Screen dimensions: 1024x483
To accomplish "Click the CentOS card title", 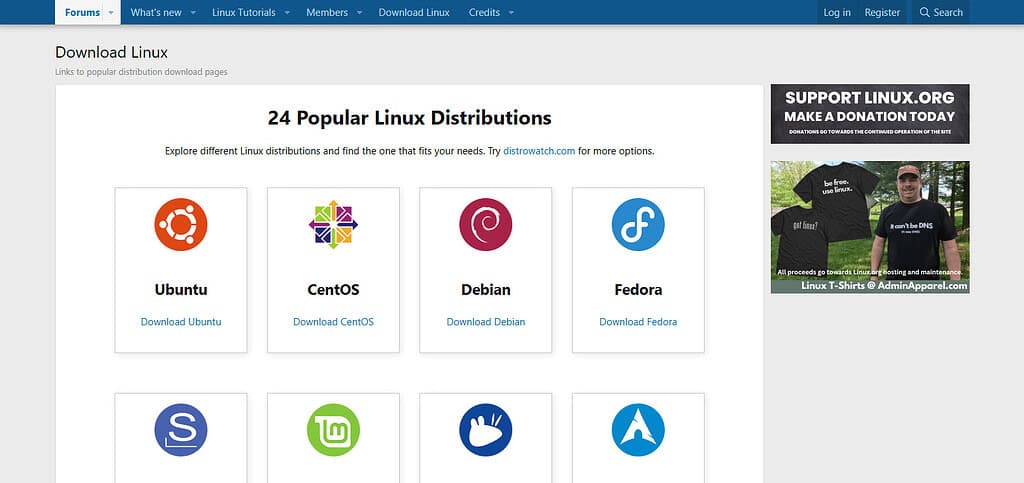I will pos(333,290).
